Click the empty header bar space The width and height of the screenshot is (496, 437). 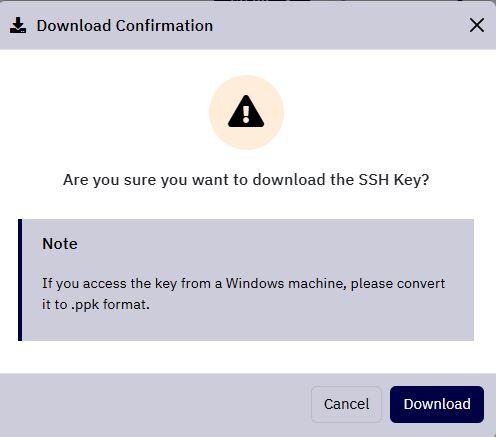tap(340, 26)
